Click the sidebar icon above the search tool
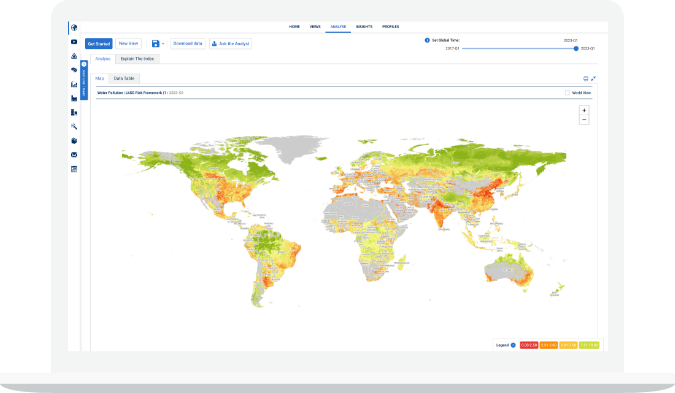Screen dimensions: 675x393 tap(74, 112)
